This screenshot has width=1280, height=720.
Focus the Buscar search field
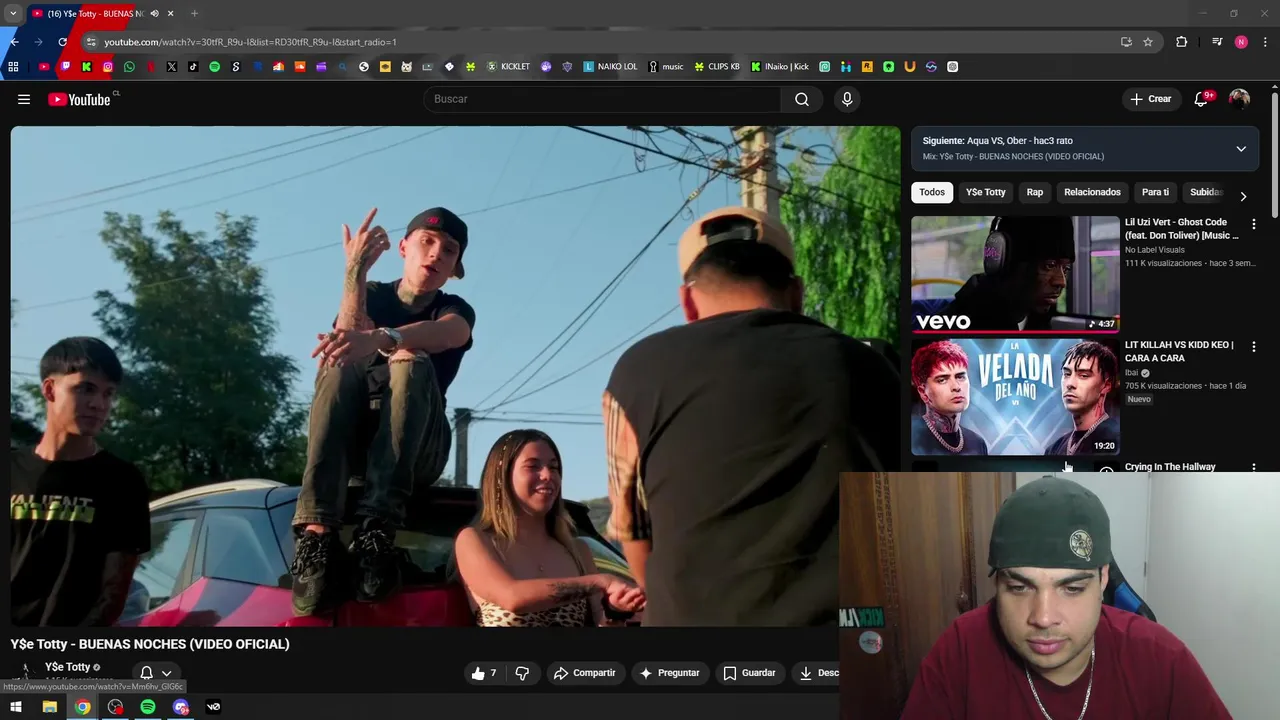(x=602, y=99)
